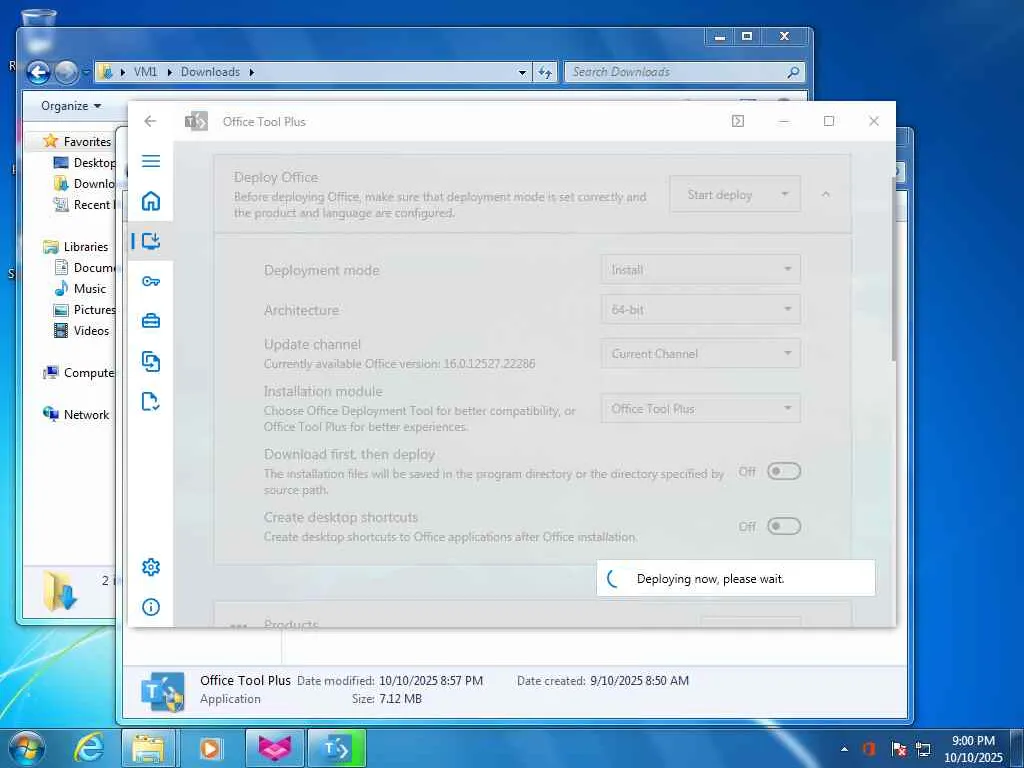Screen dimensions: 1024x768
Task: Click the Office Tool Plus icon in details pane
Action: (162, 691)
